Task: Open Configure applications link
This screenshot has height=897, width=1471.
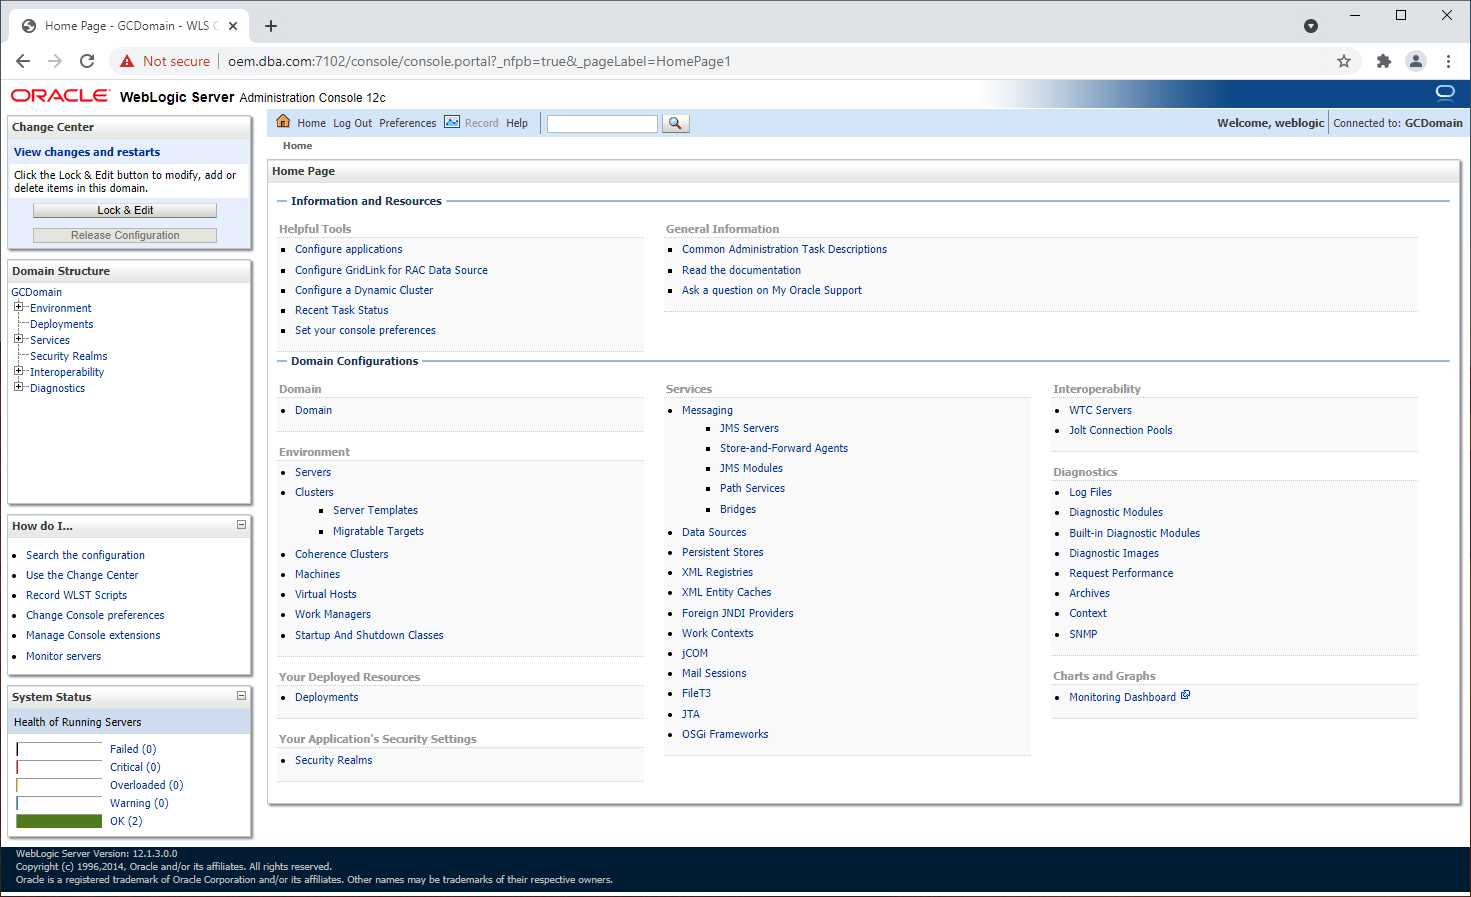Action: tap(348, 249)
